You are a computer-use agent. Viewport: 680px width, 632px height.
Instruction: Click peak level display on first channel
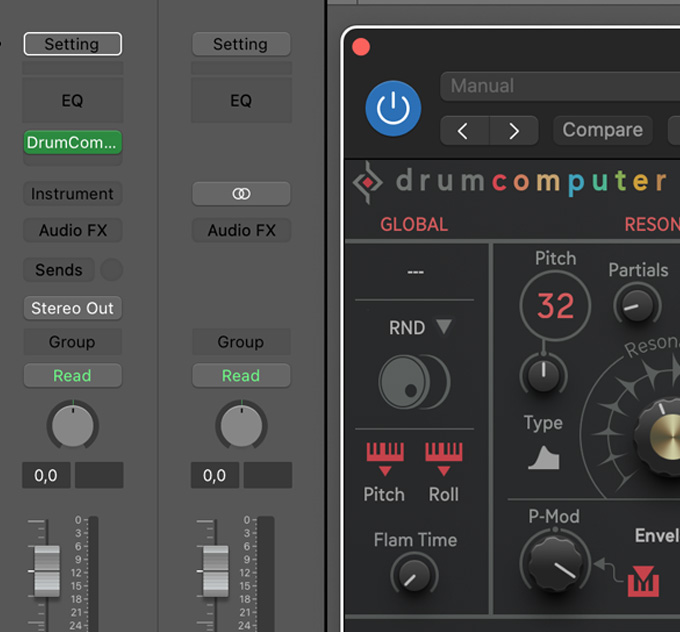99,475
